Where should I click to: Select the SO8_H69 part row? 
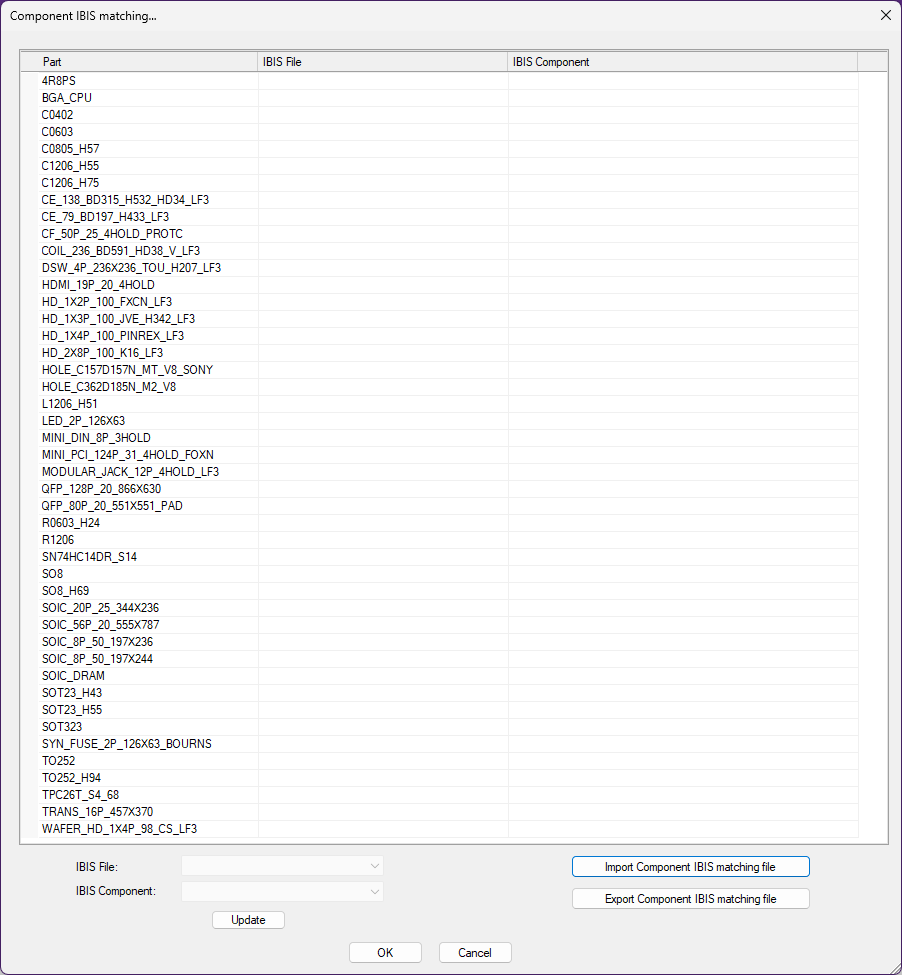(65, 591)
